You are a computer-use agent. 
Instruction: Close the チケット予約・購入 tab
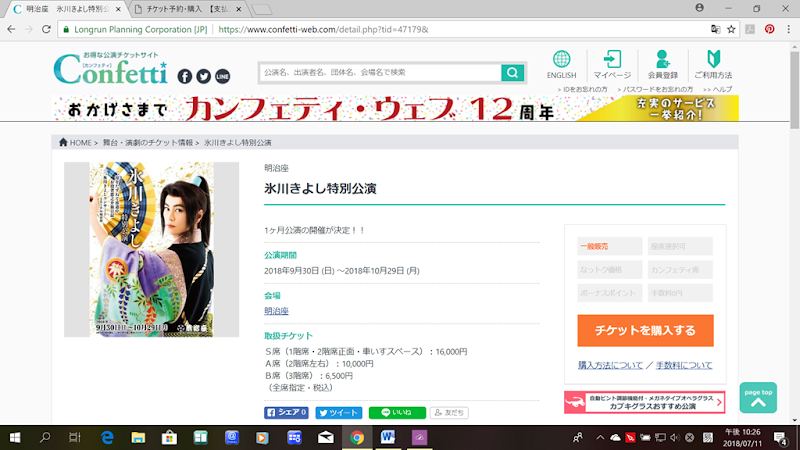click(238, 9)
